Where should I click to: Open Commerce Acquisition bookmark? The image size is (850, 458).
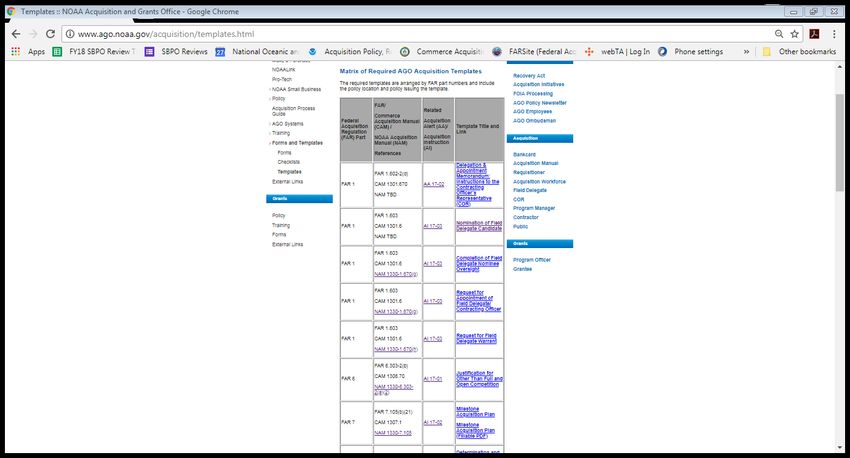(442, 51)
